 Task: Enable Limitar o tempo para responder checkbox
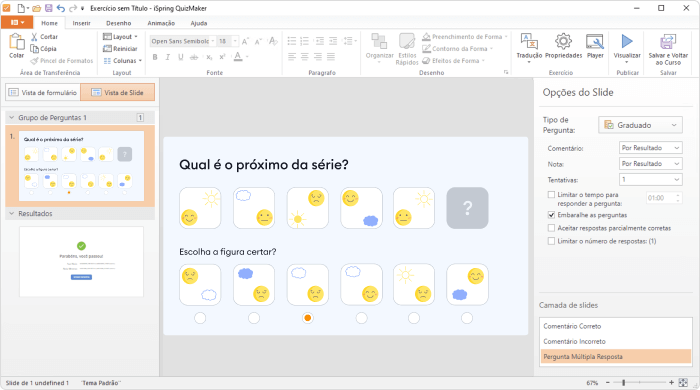(x=551, y=195)
